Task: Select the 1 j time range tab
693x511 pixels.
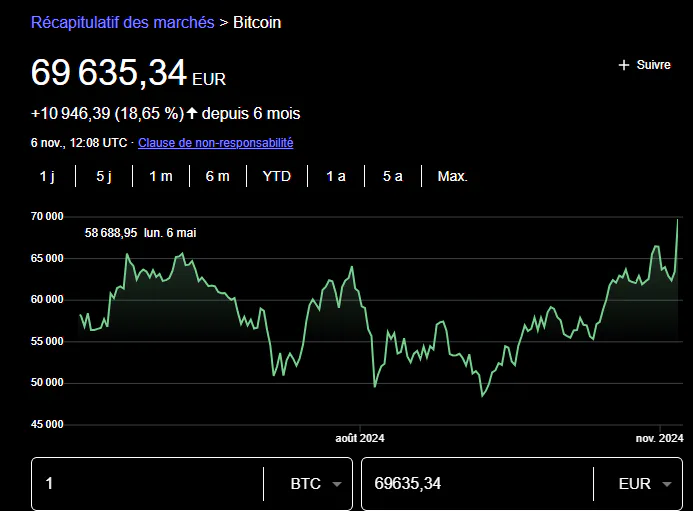Action: click(47, 176)
